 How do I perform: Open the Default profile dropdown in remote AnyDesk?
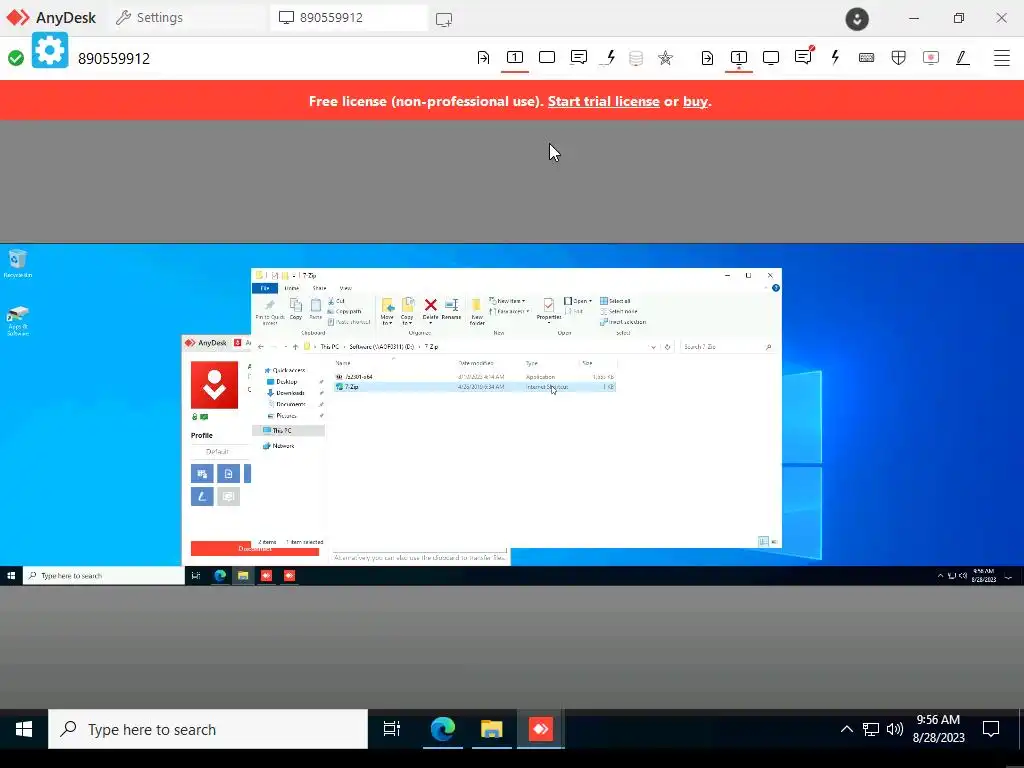[x=217, y=451]
